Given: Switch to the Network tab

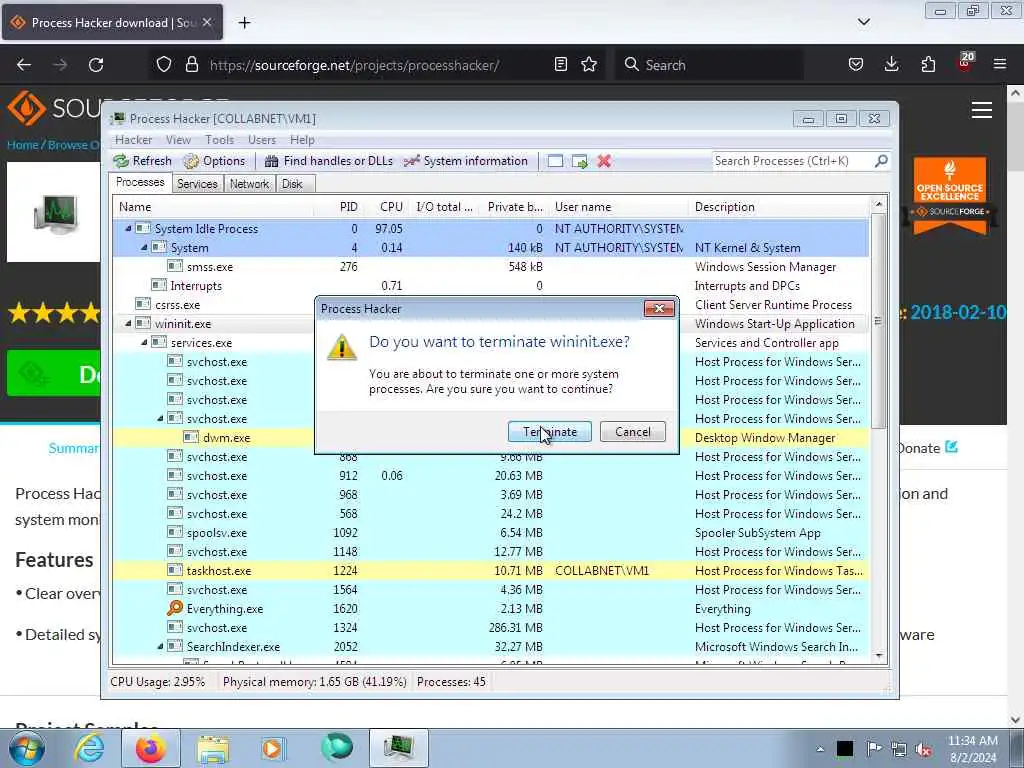Looking at the screenshot, I should [249, 184].
